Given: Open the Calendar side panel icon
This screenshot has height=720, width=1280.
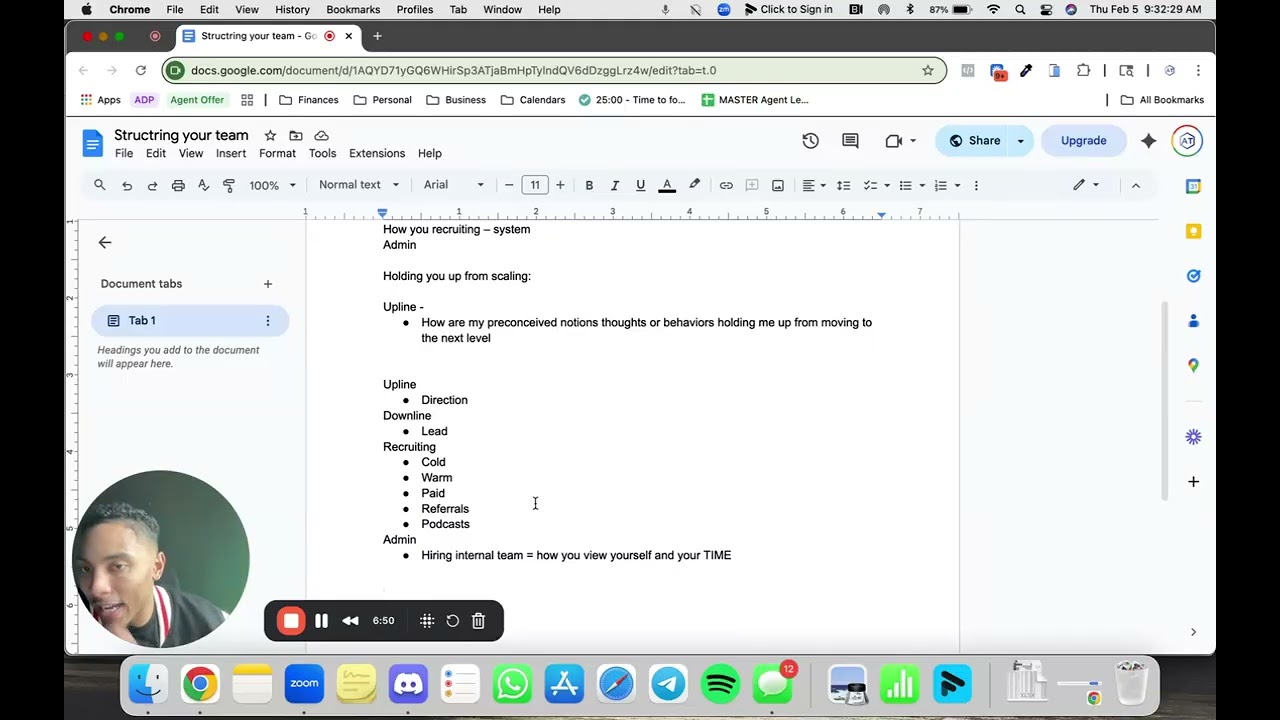Looking at the screenshot, I should [x=1193, y=187].
